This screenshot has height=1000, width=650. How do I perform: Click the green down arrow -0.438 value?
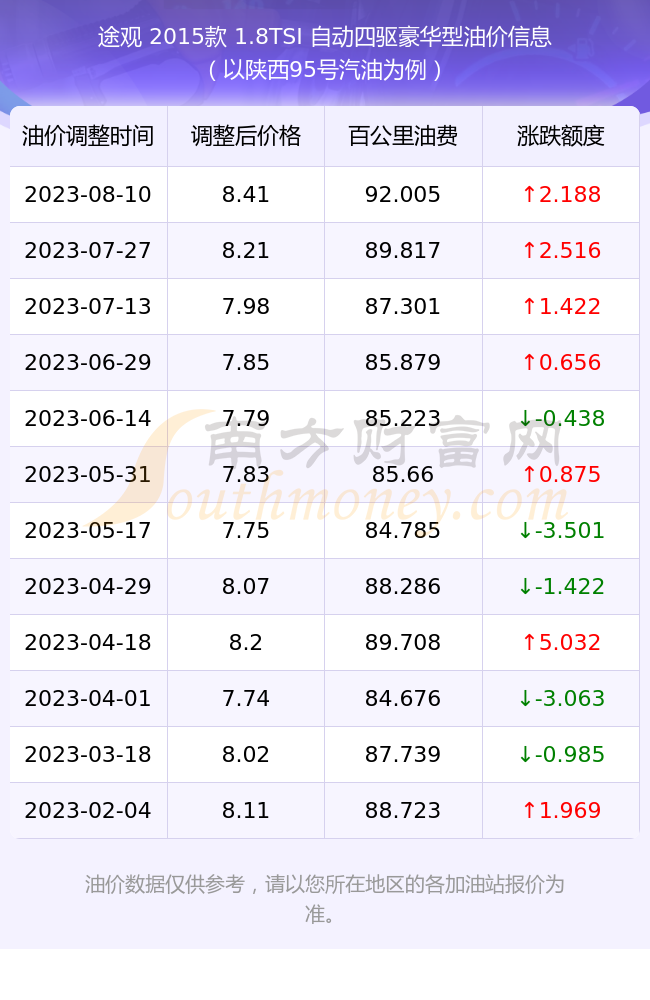[x=561, y=418]
